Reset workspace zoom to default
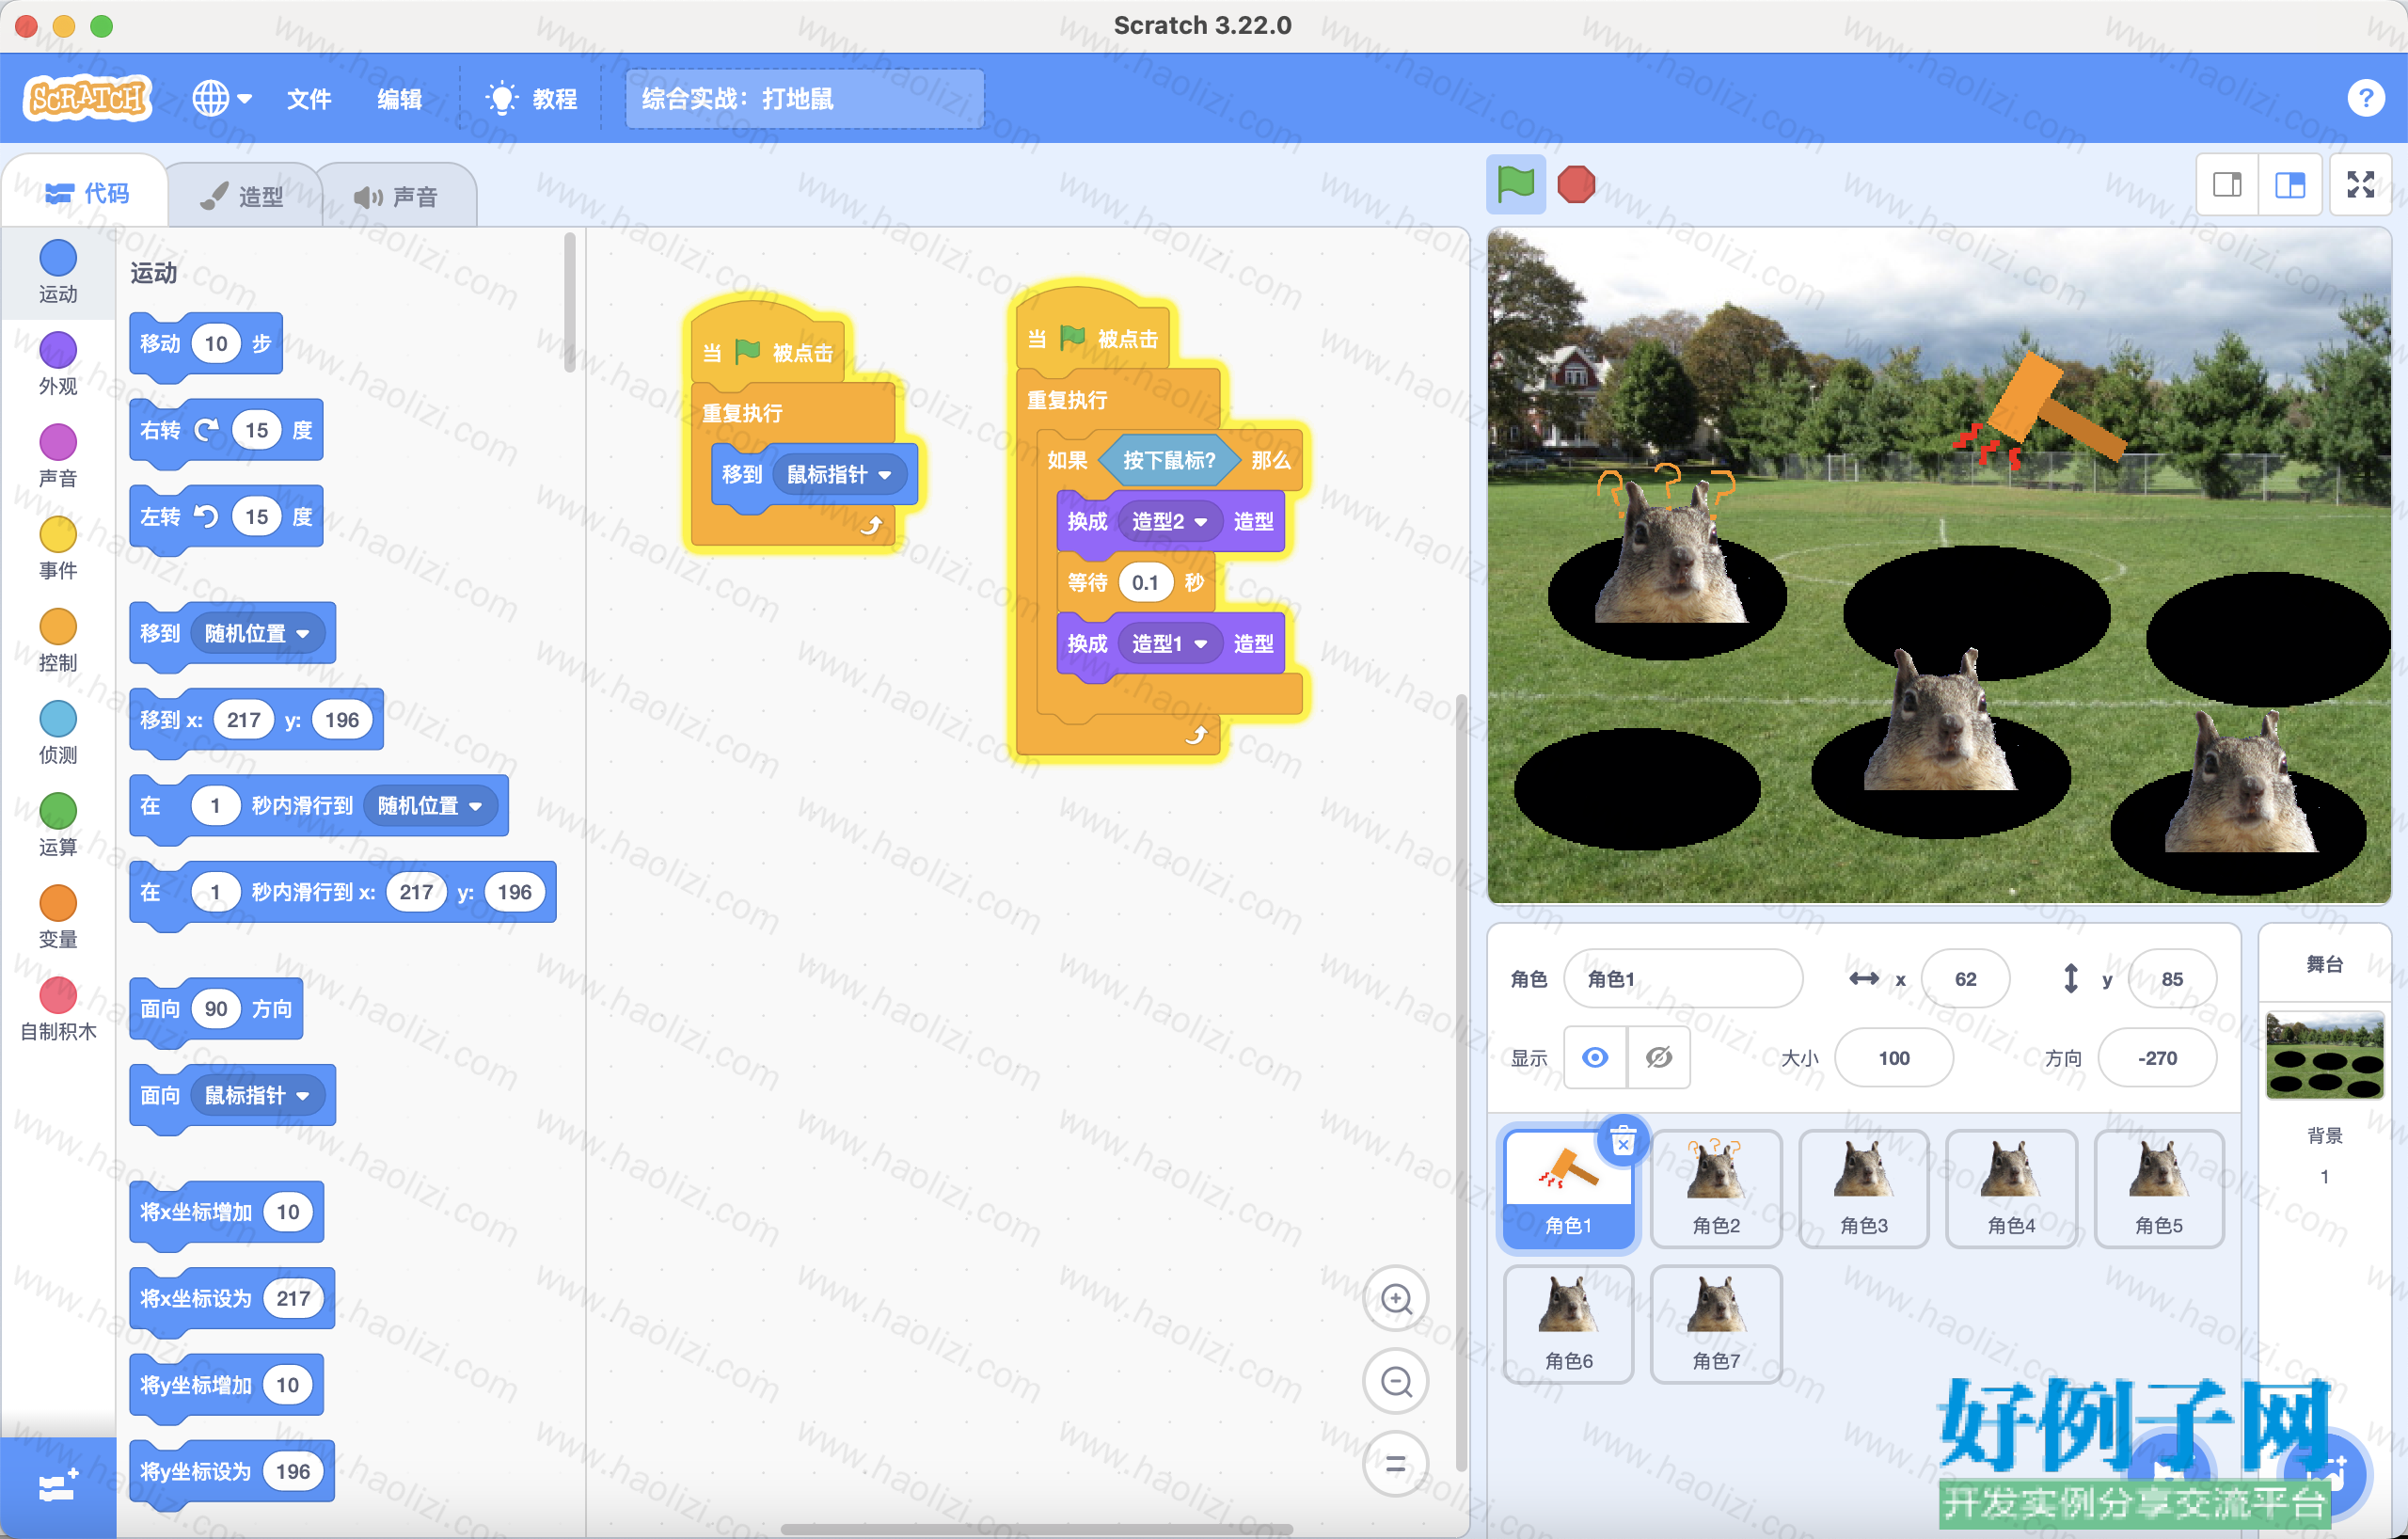This screenshot has width=2408, height=1539. click(x=1395, y=1464)
